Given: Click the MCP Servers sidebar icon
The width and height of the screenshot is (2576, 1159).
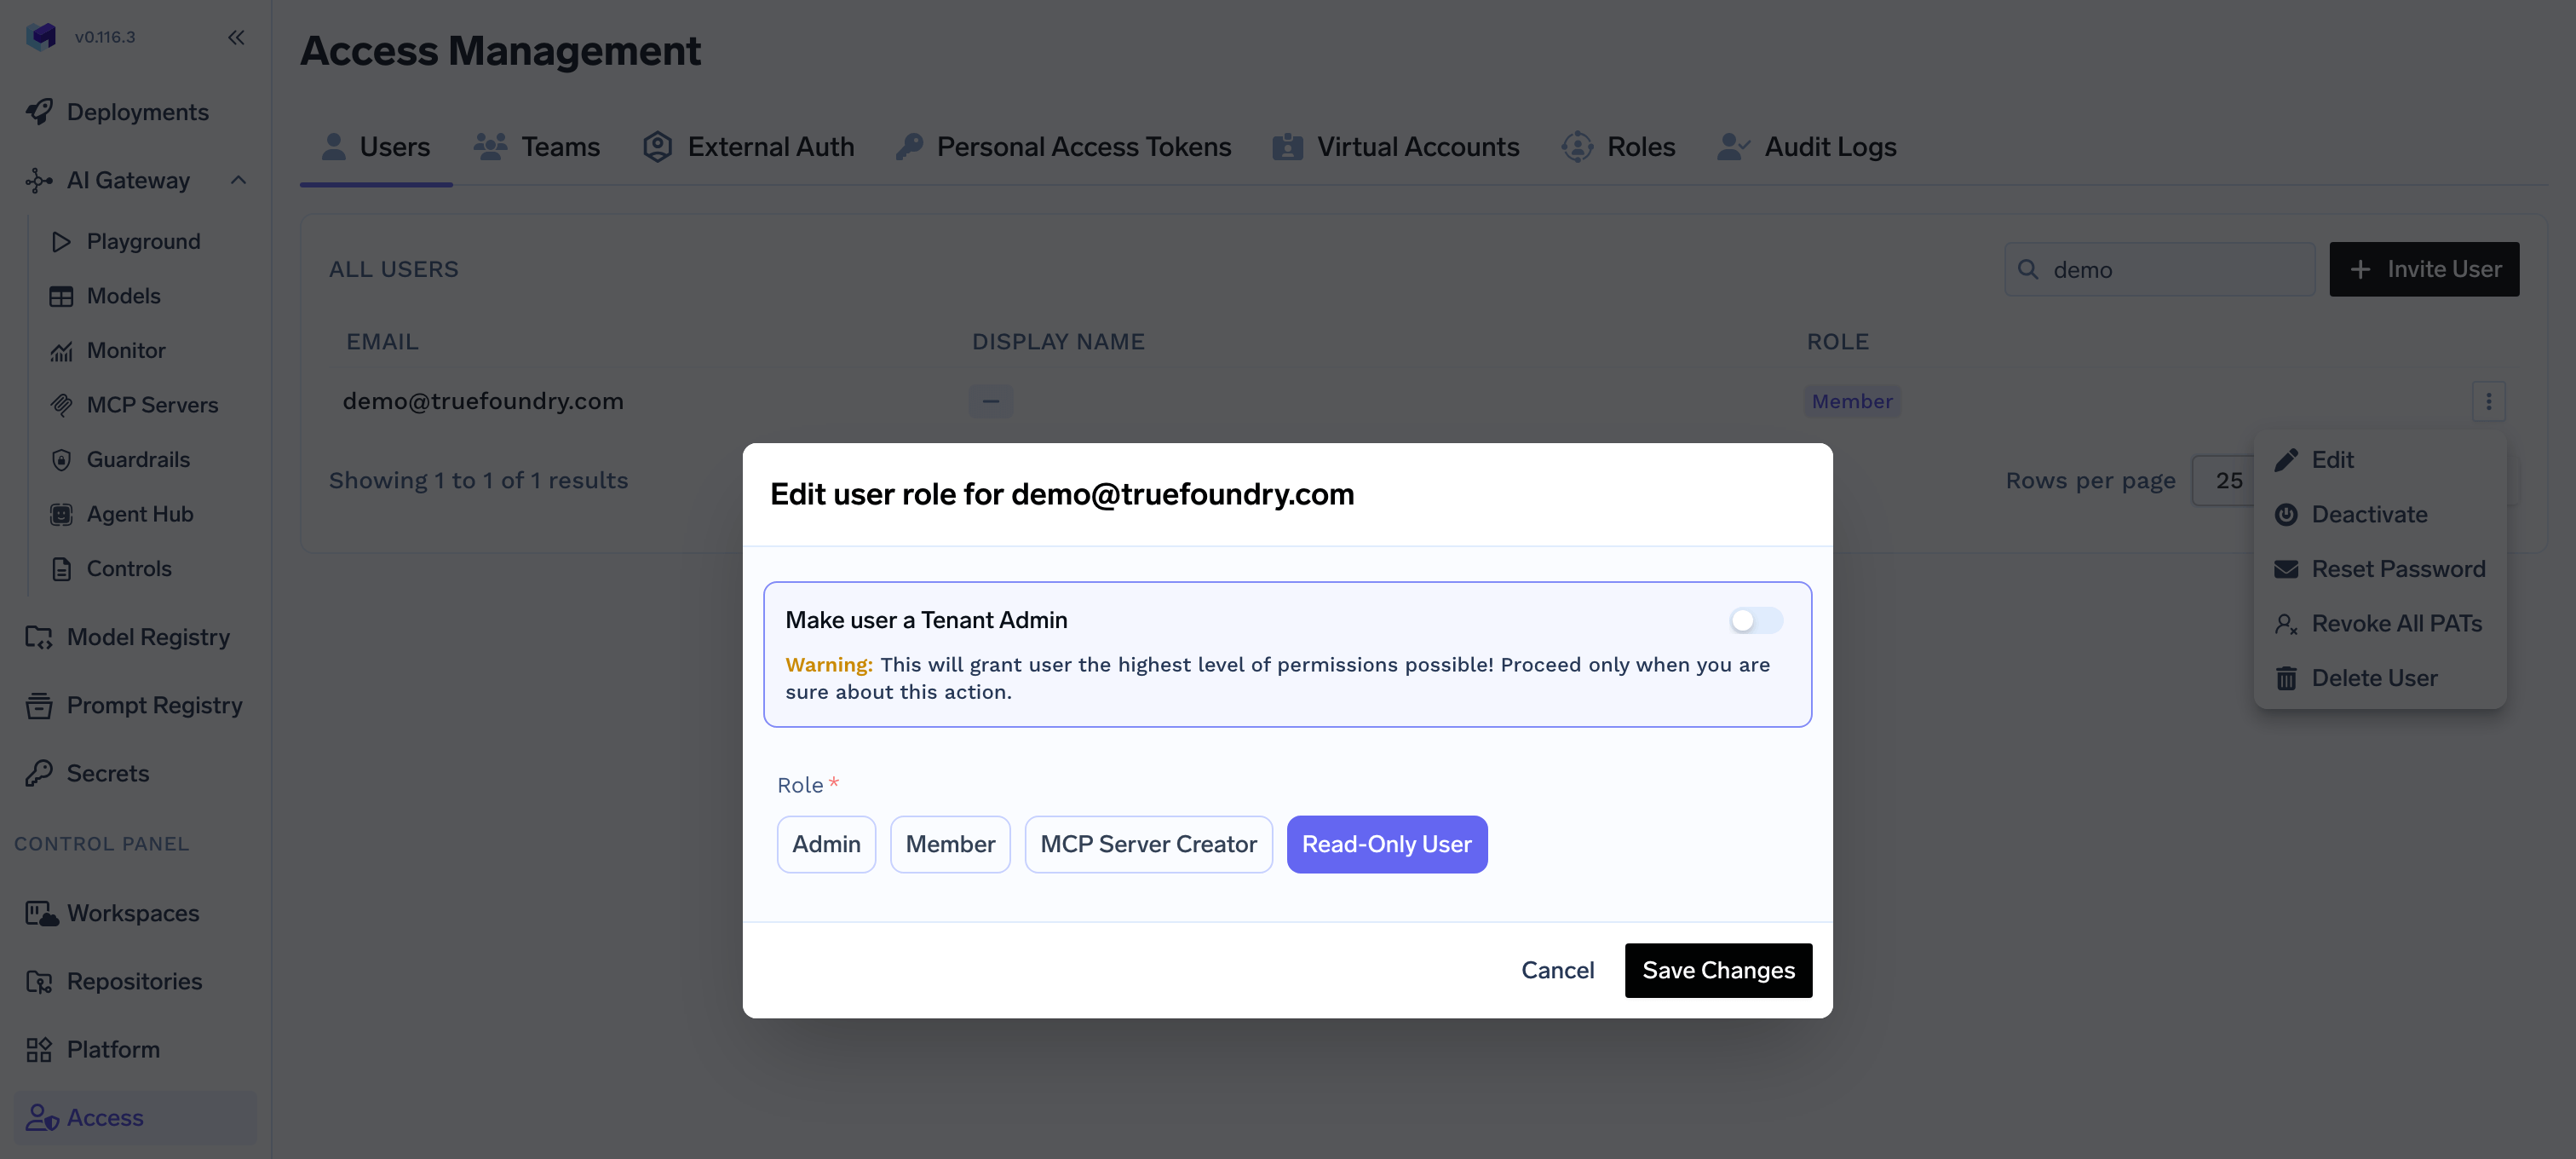Looking at the screenshot, I should (62, 405).
